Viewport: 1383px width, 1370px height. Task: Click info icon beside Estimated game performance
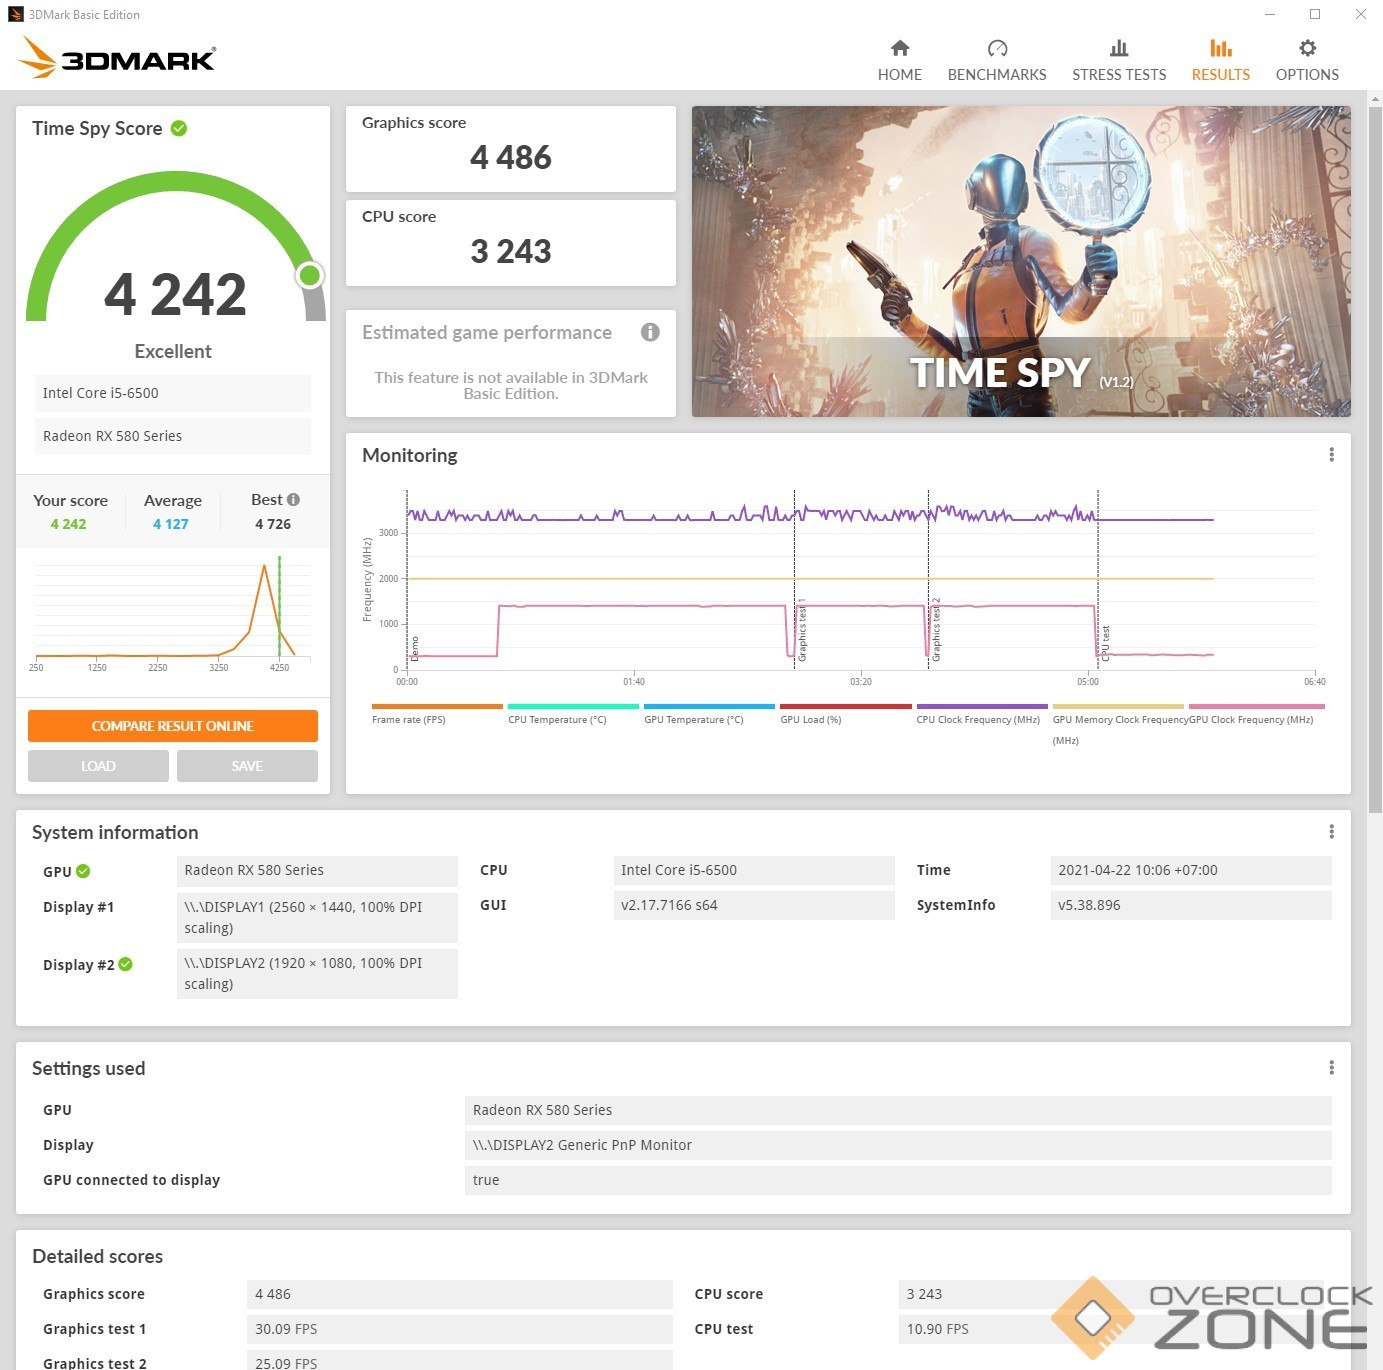point(650,332)
